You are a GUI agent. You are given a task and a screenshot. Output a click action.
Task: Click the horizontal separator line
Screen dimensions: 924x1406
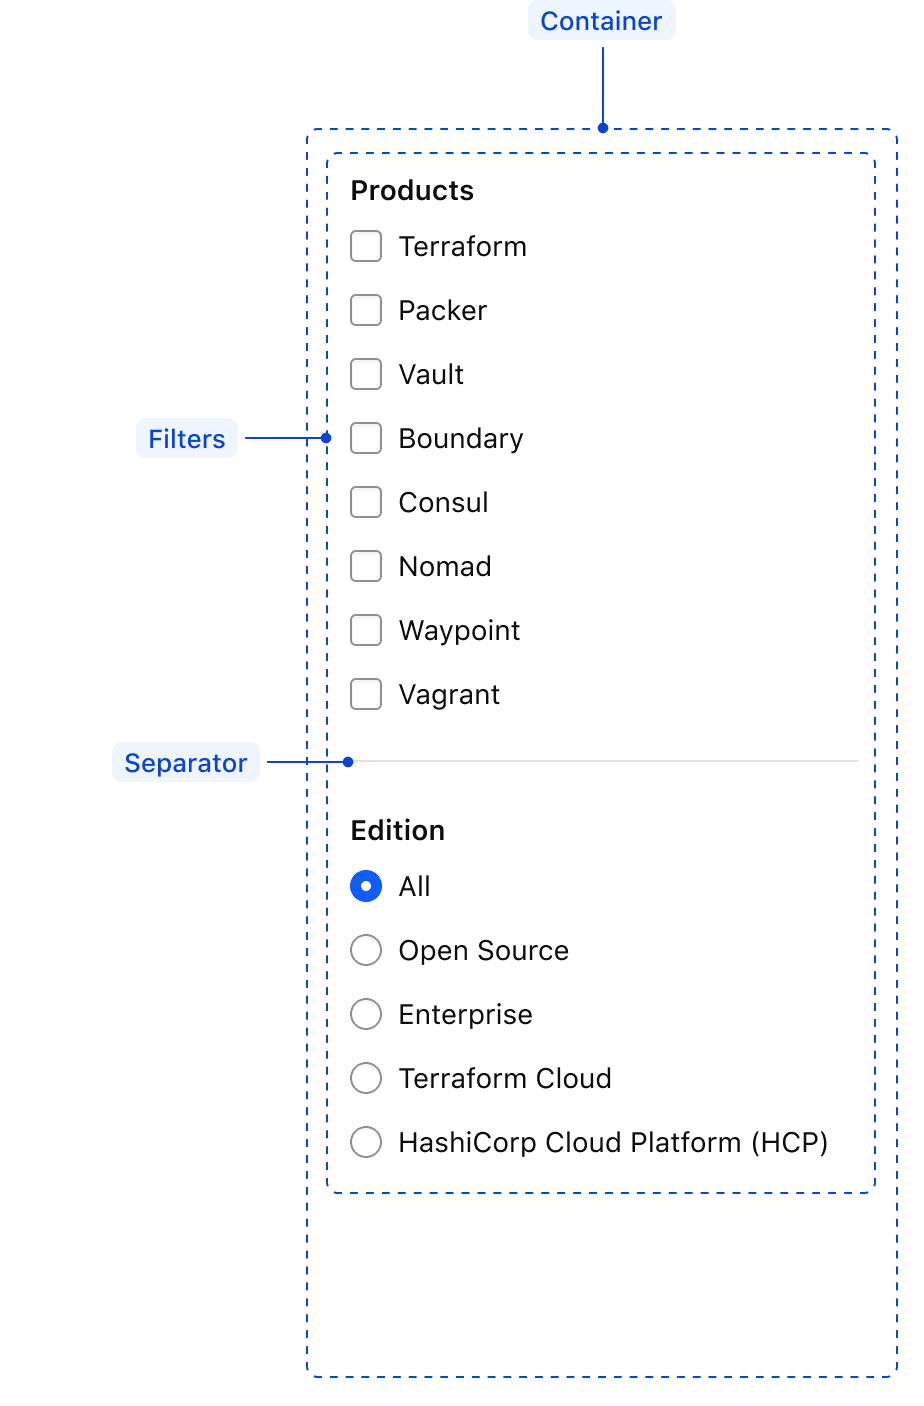pyautogui.click(x=600, y=761)
